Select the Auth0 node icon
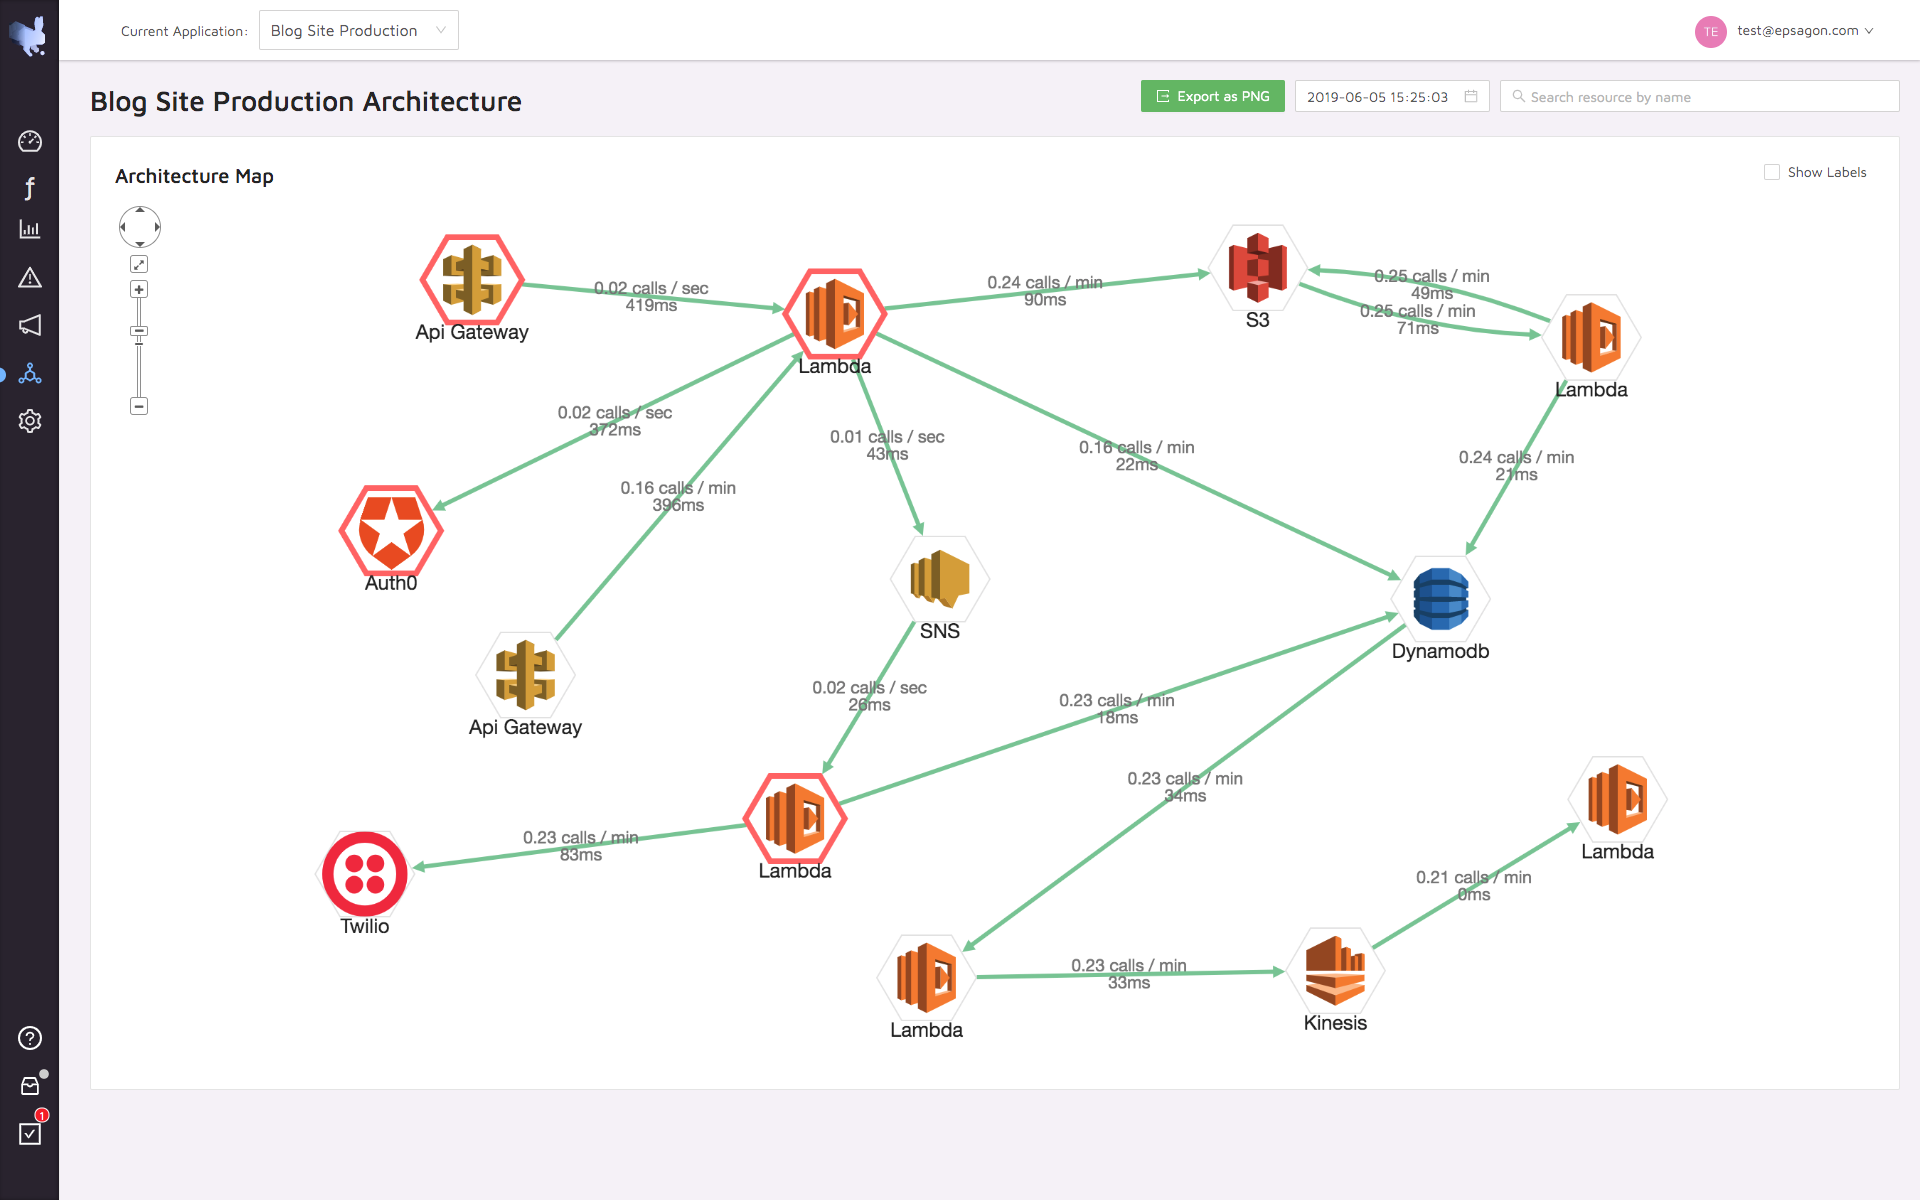 pos(391,530)
